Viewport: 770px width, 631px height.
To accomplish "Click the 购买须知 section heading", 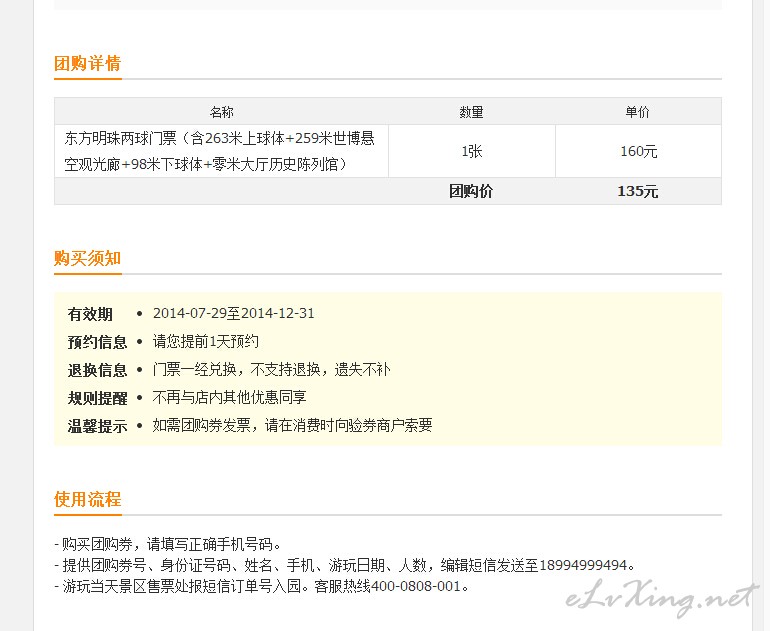I will pyautogui.click(x=87, y=258).
